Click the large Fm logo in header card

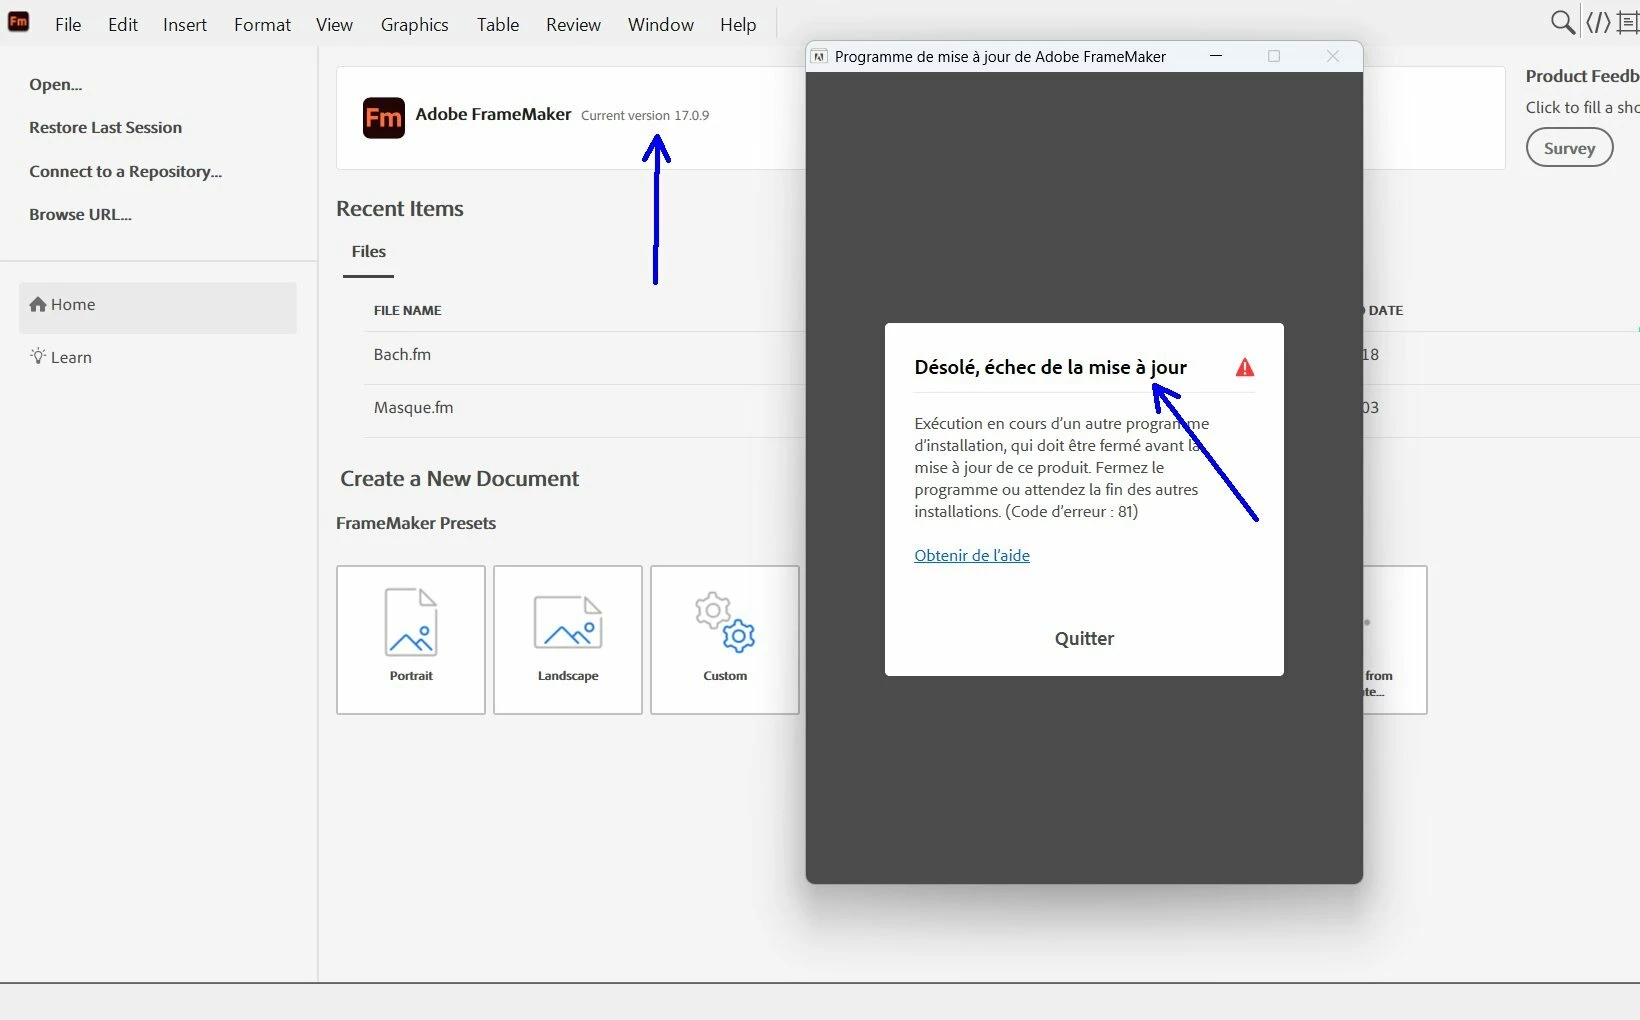(x=384, y=118)
